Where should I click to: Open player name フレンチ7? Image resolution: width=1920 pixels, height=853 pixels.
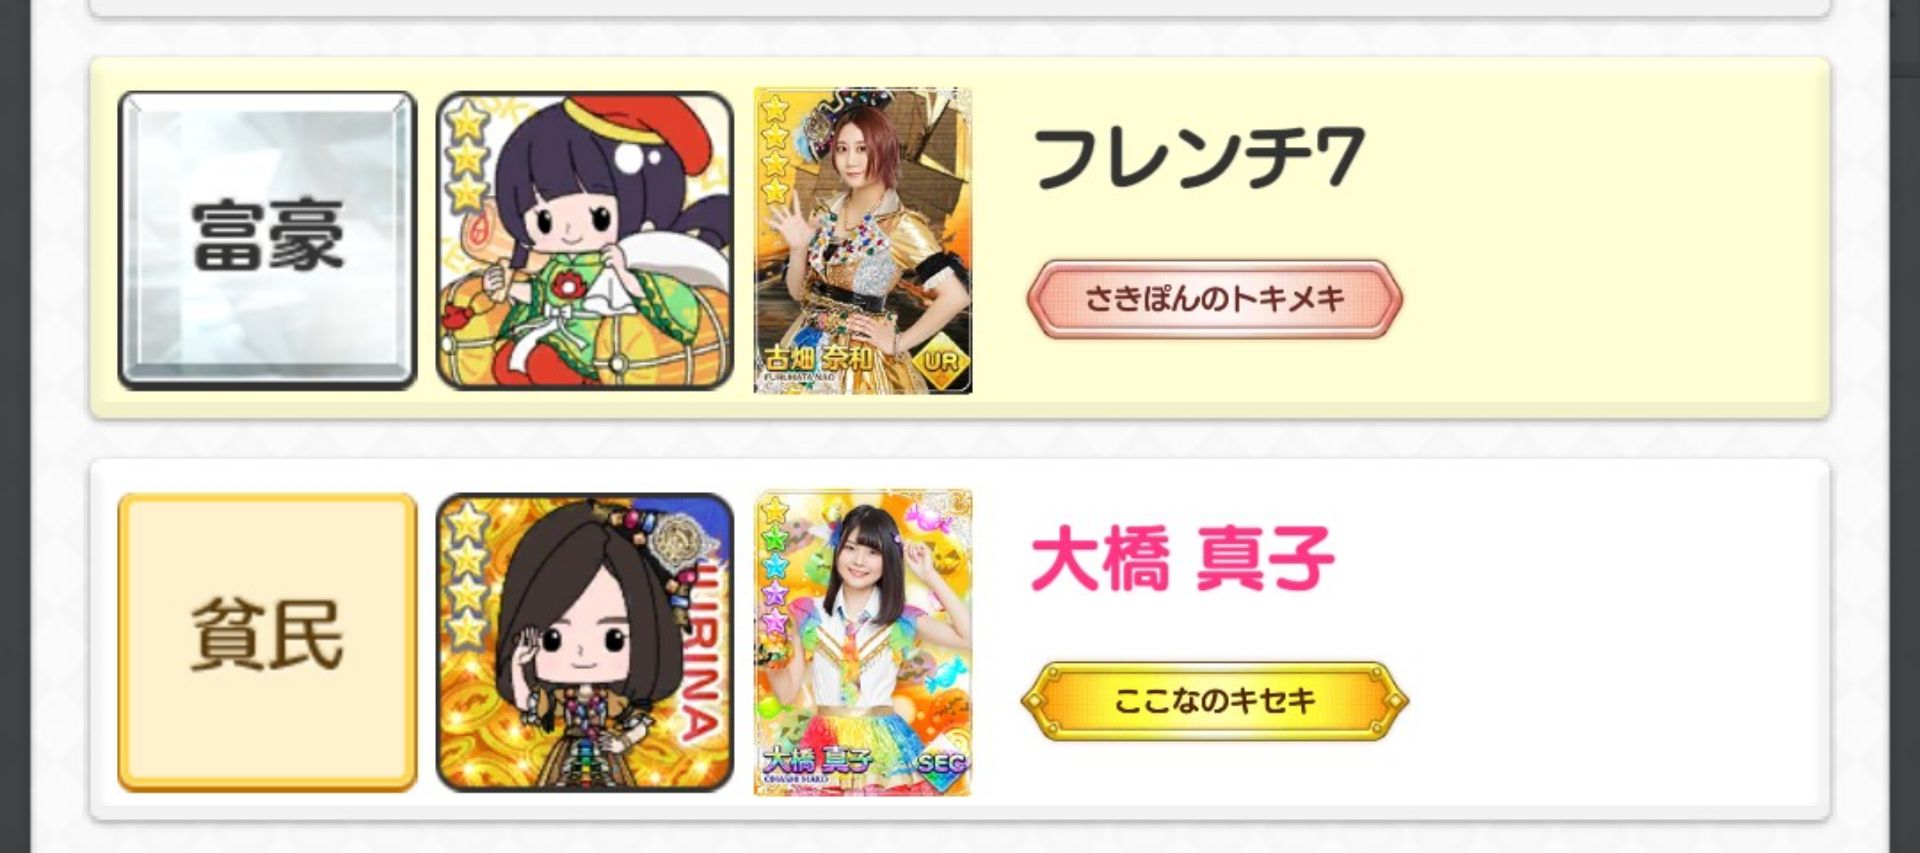pyautogui.click(x=1198, y=158)
